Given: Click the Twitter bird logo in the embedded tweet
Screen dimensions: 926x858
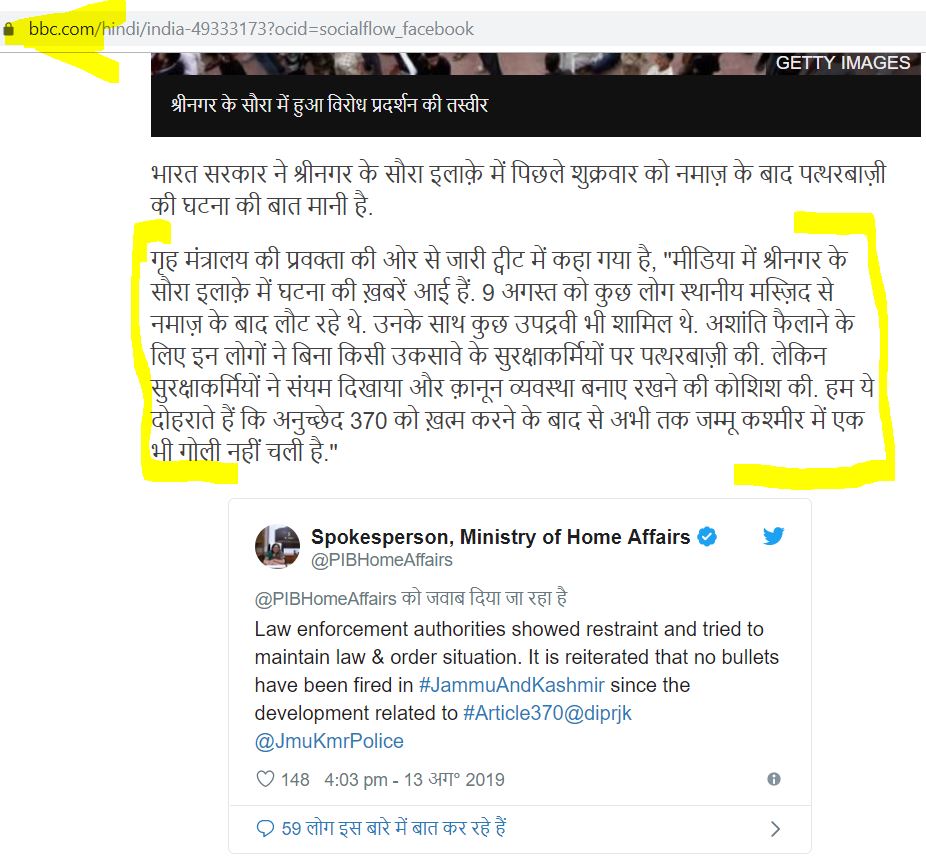Looking at the screenshot, I should pos(773,536).
